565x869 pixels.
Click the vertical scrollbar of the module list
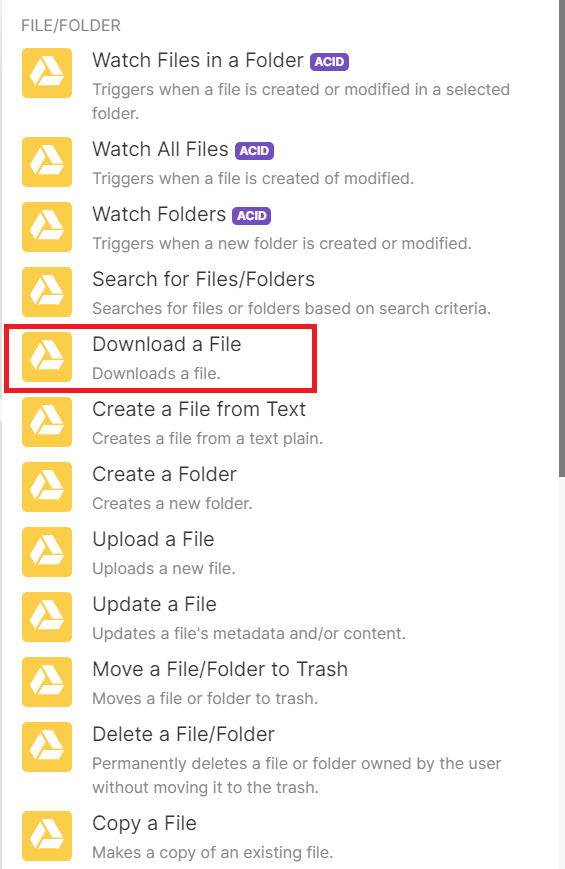coord(561,238)
